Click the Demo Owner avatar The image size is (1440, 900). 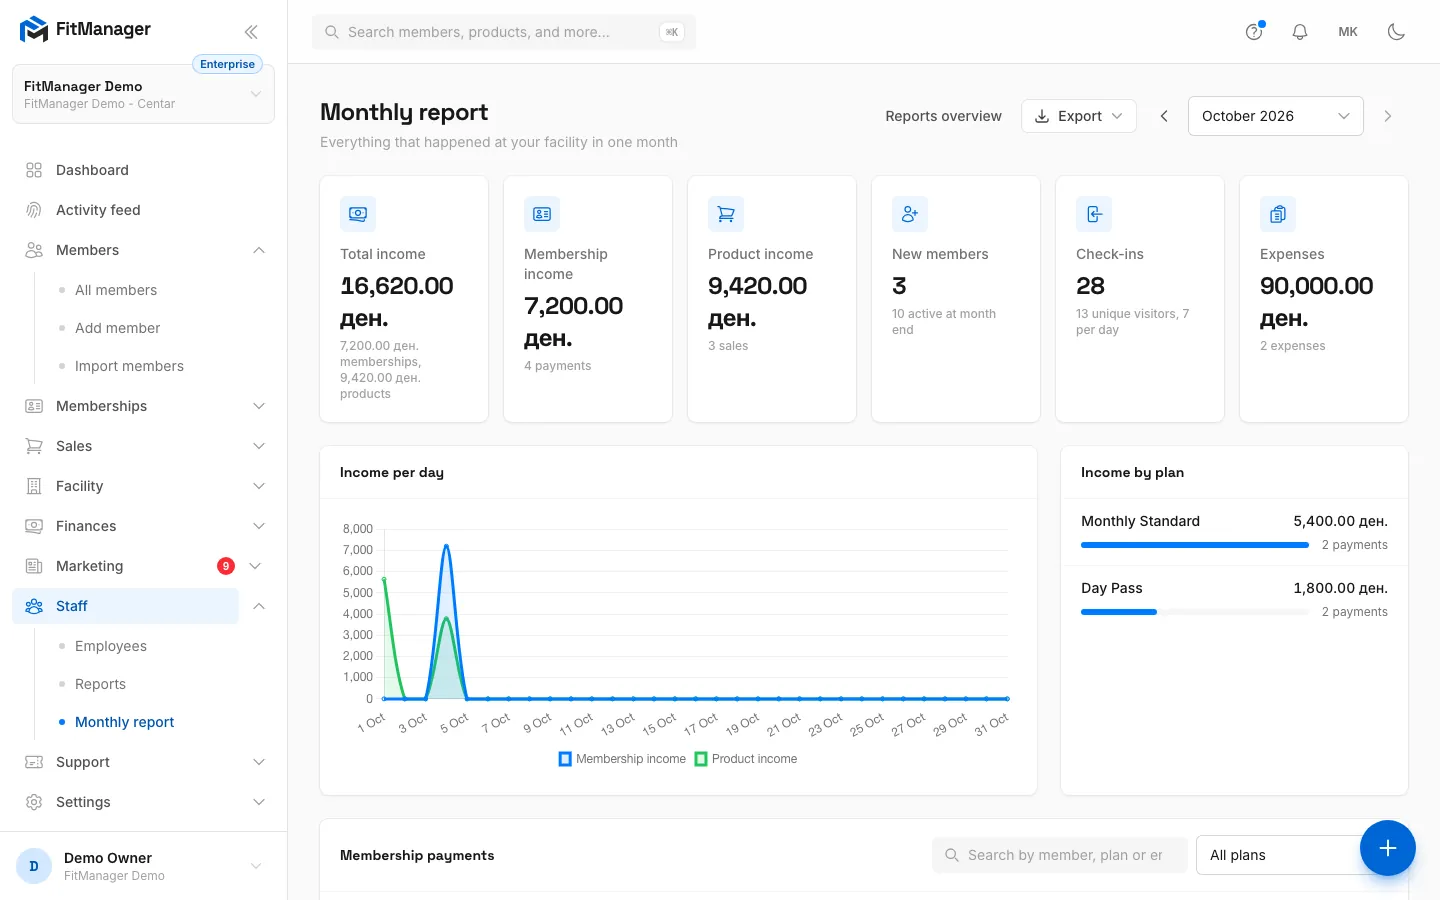click(x=34, y=866)
